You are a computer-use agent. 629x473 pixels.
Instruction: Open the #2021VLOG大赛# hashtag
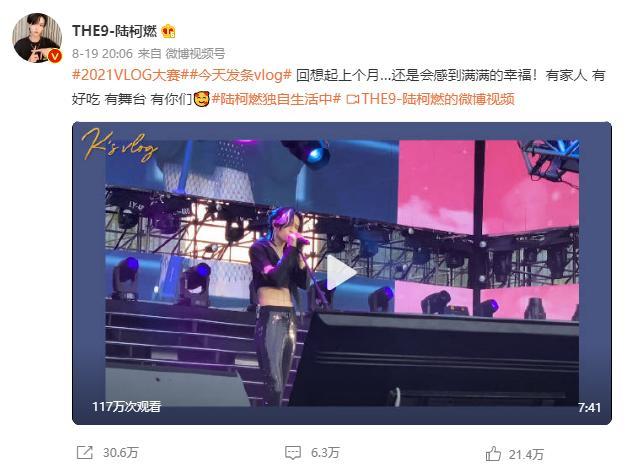(126, 75)
